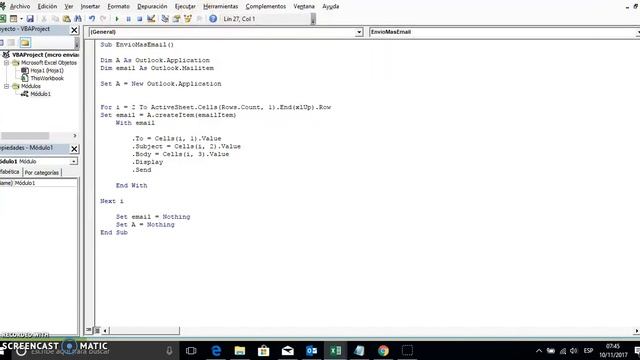Viewport: 640px width, 360px height.
Task: Switch to the Por categorías properties tab
Action: 42,173
